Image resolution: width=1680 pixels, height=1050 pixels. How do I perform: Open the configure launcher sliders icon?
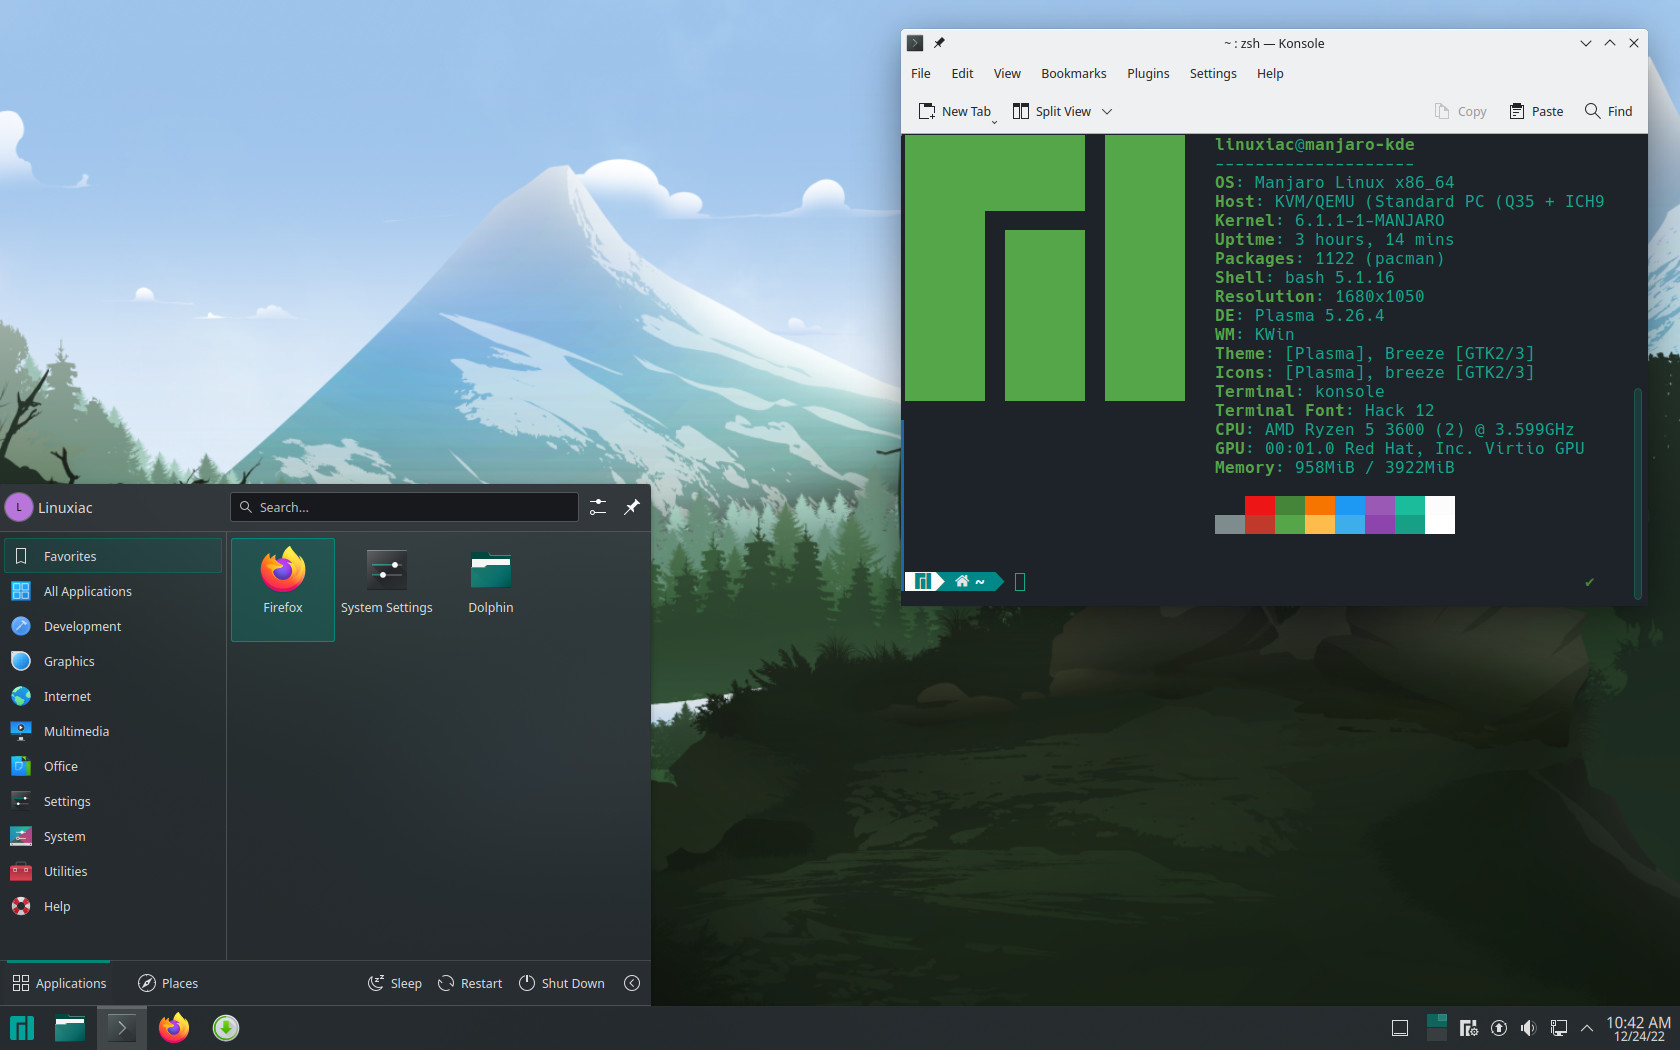pyautogui.click(x=598, y=507)
